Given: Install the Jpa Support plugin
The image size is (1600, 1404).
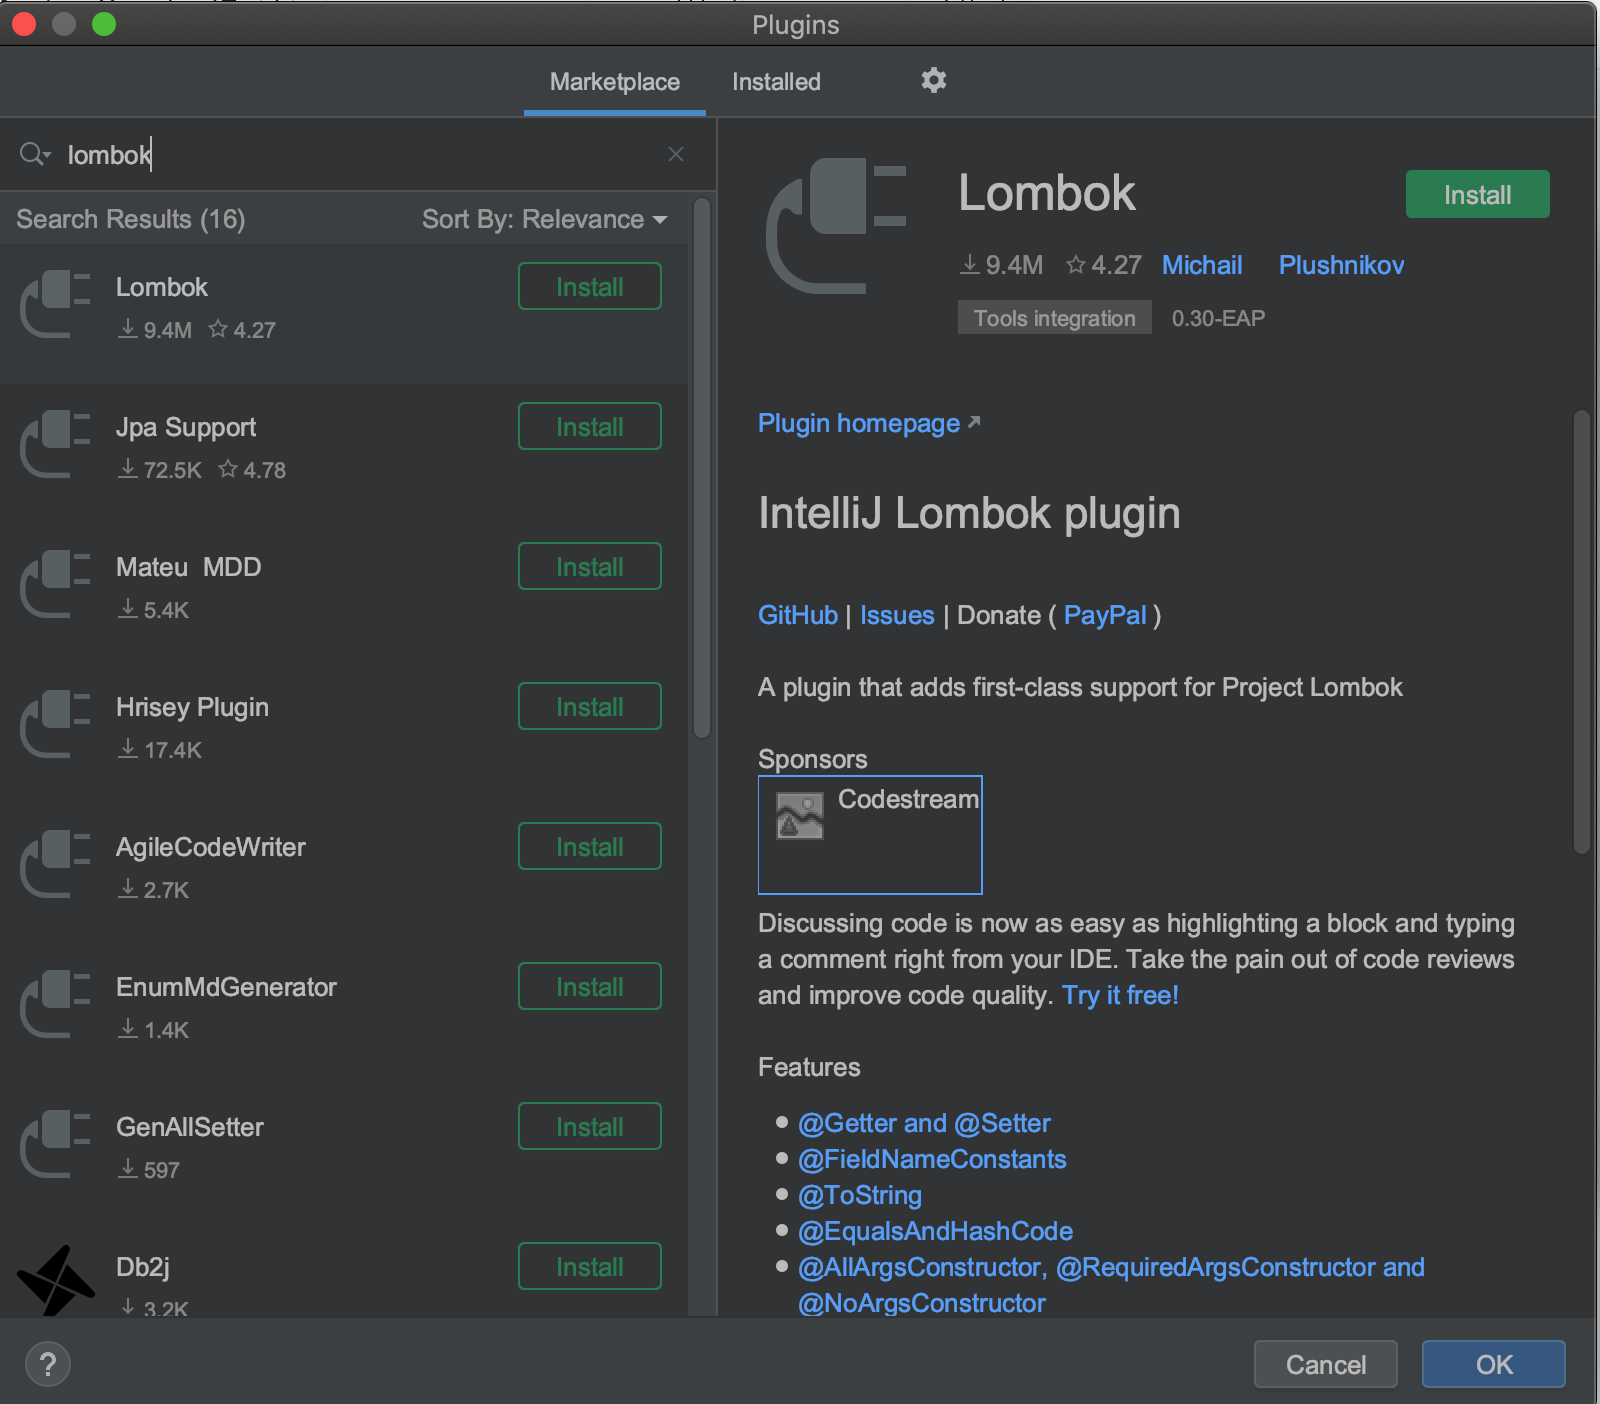Looking at the screenshot, I should (x=590, y=427).
